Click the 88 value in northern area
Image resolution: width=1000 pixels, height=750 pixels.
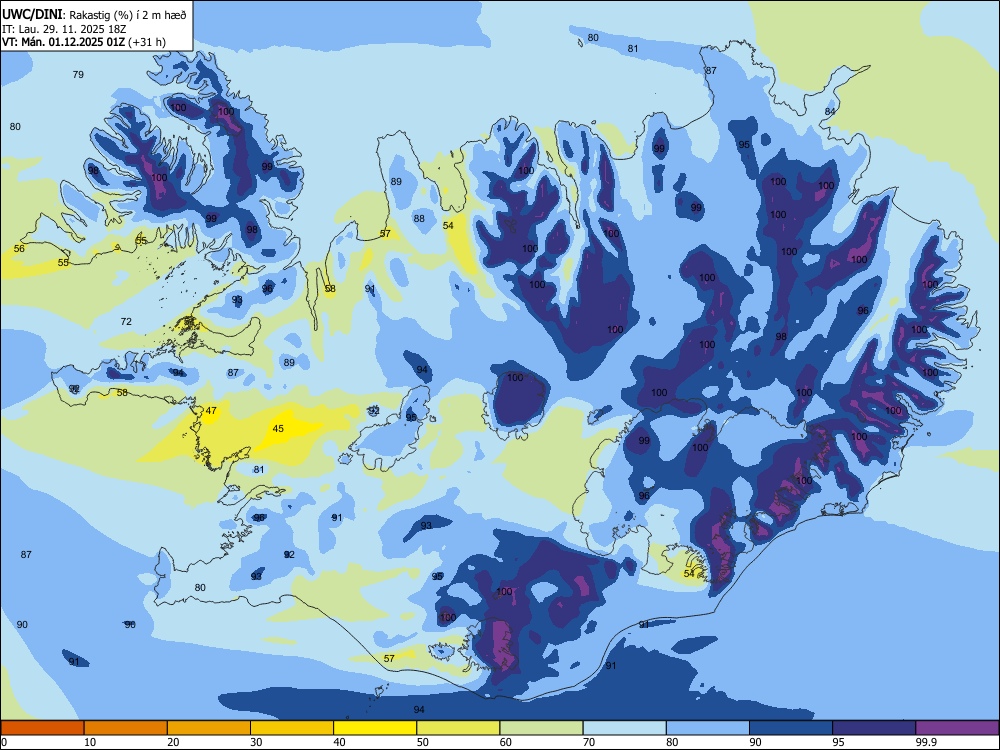coord(419,219)
